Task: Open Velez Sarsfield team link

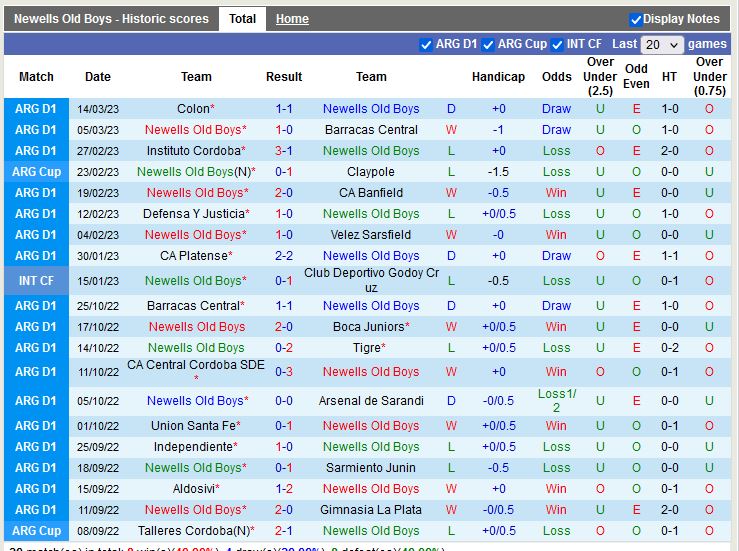Action: [x=371, y=235]
